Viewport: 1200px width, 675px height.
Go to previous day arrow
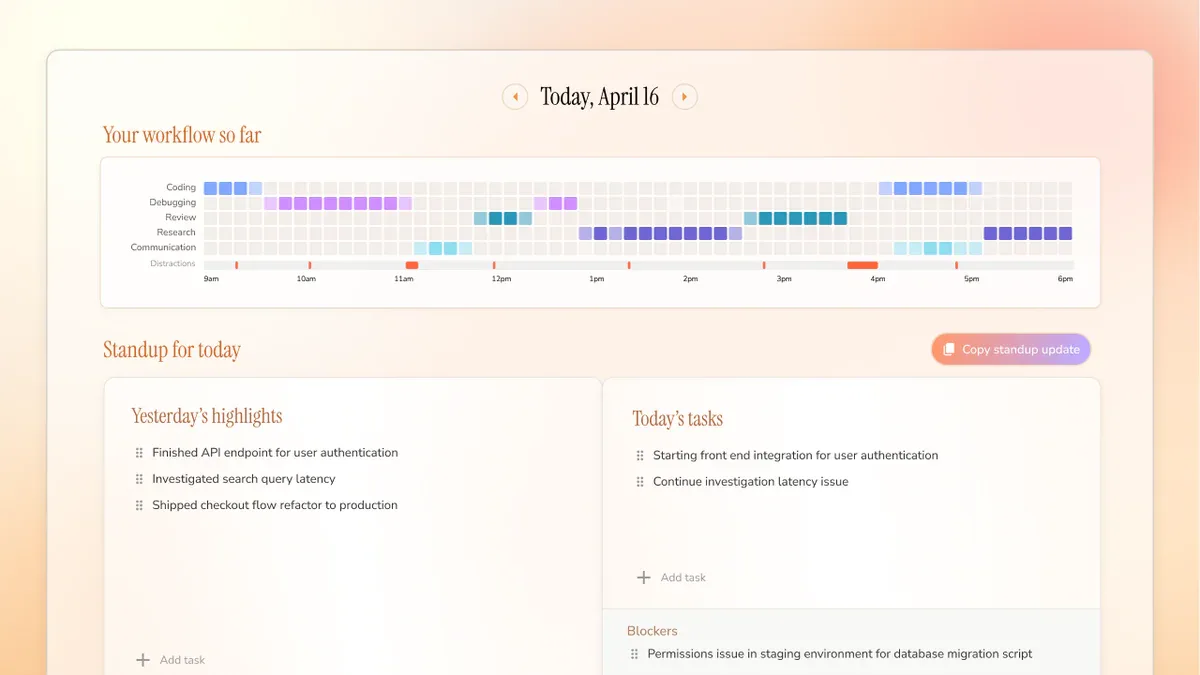(x=515, y=97)
